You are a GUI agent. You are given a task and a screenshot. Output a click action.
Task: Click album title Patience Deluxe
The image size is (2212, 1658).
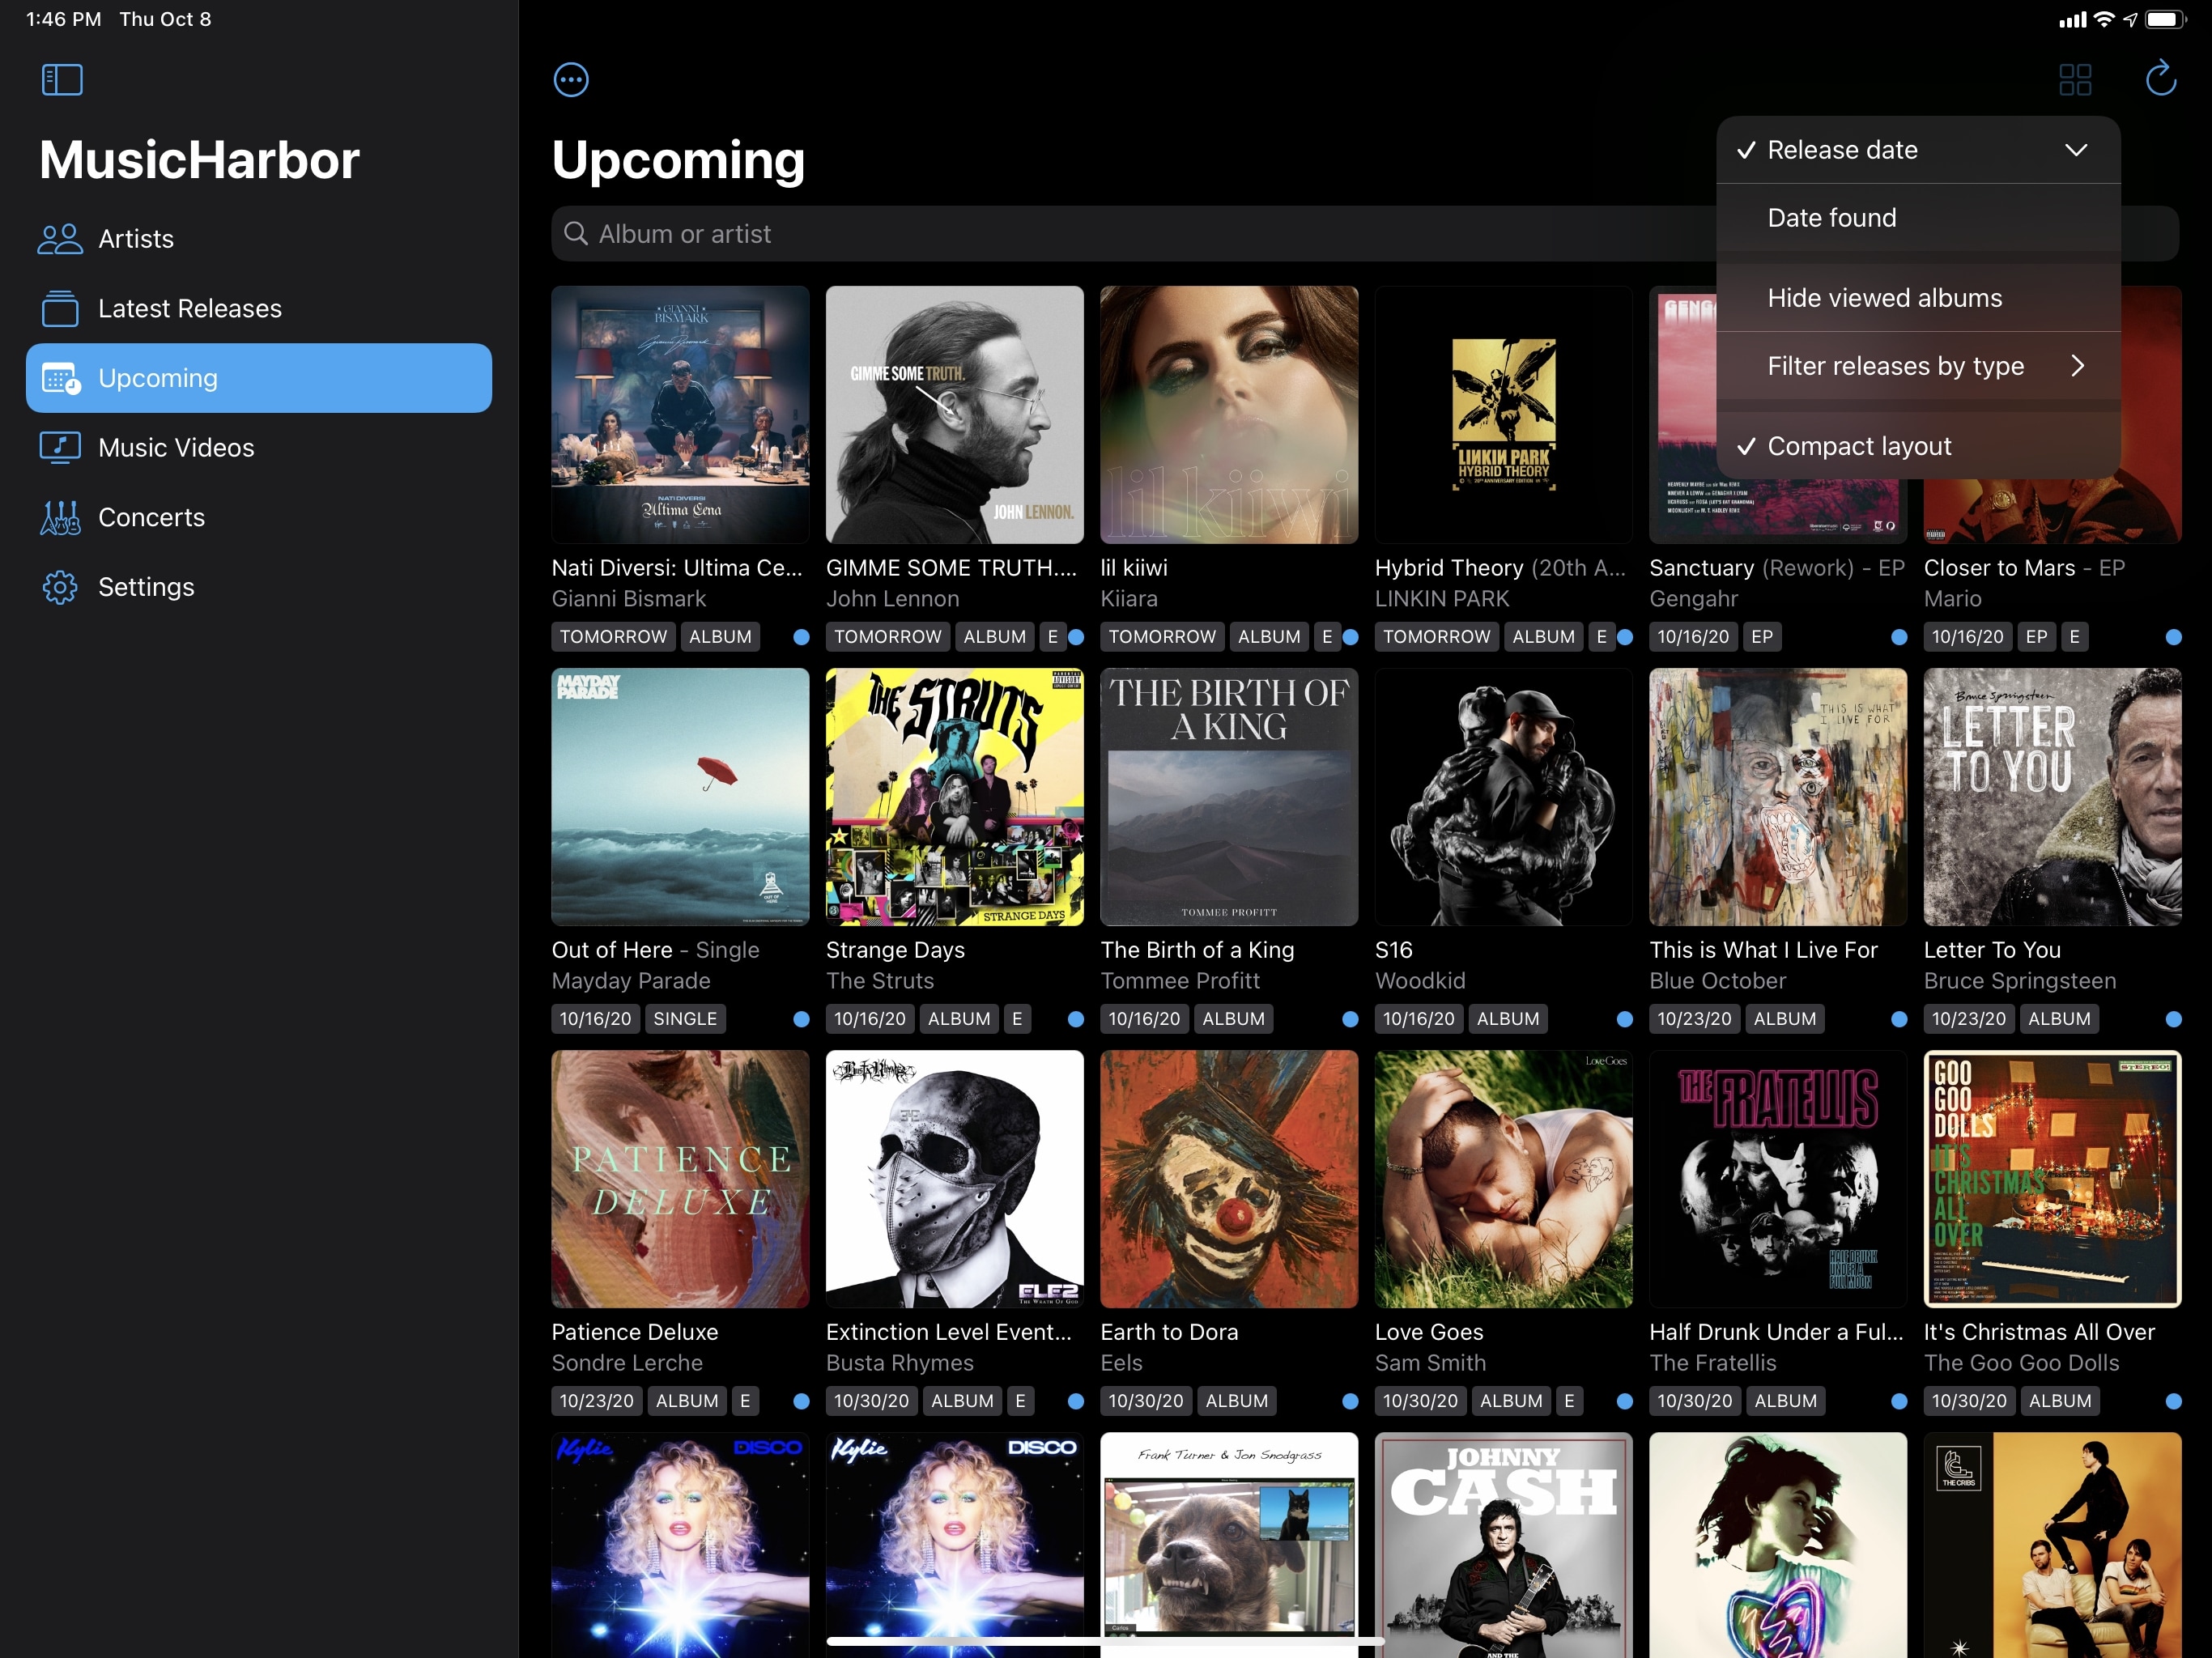coord(635,1332)
